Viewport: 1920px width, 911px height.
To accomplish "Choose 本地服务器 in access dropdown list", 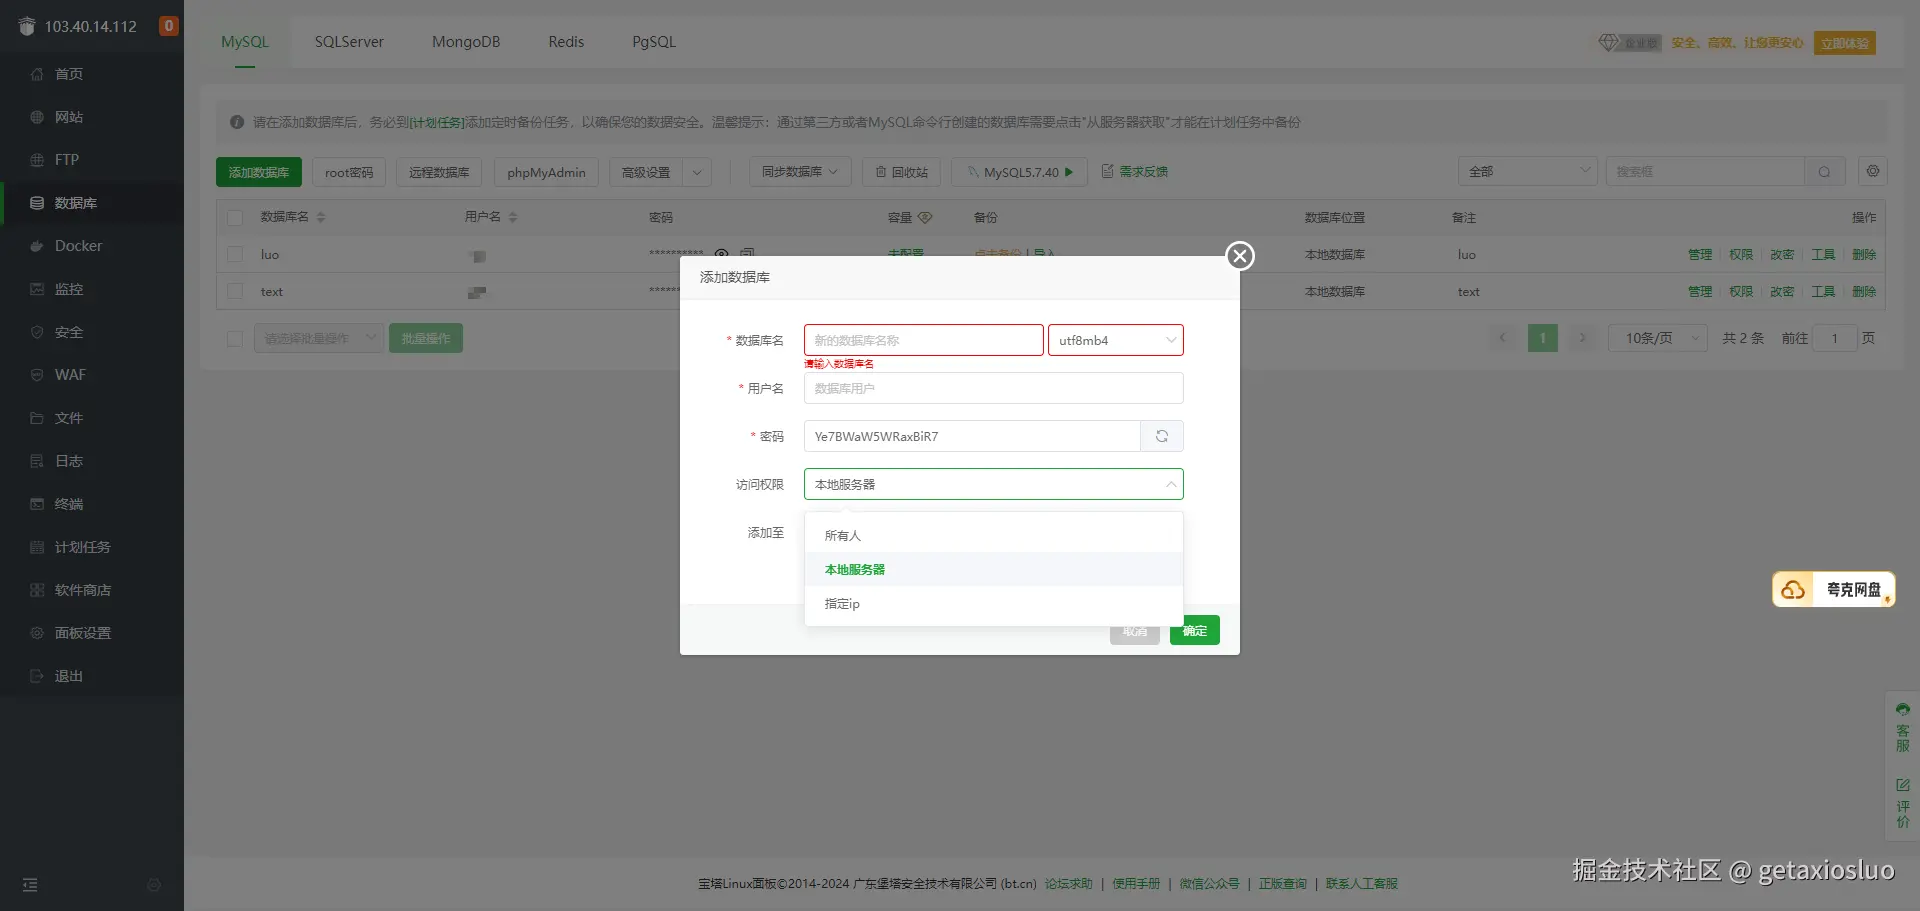I will point(994,570).
